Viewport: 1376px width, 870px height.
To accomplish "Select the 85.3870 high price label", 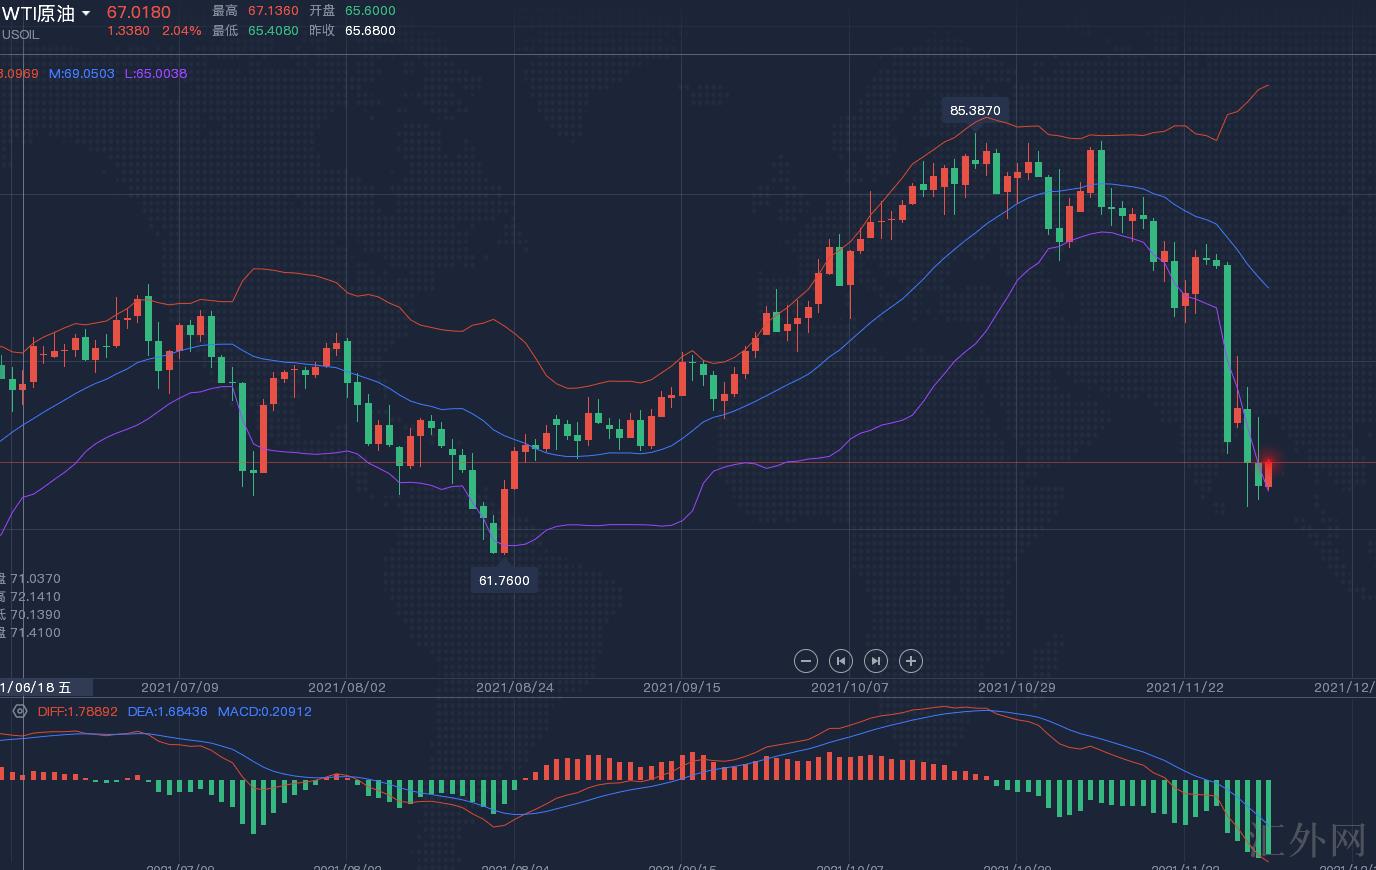I will click(974, 110).
